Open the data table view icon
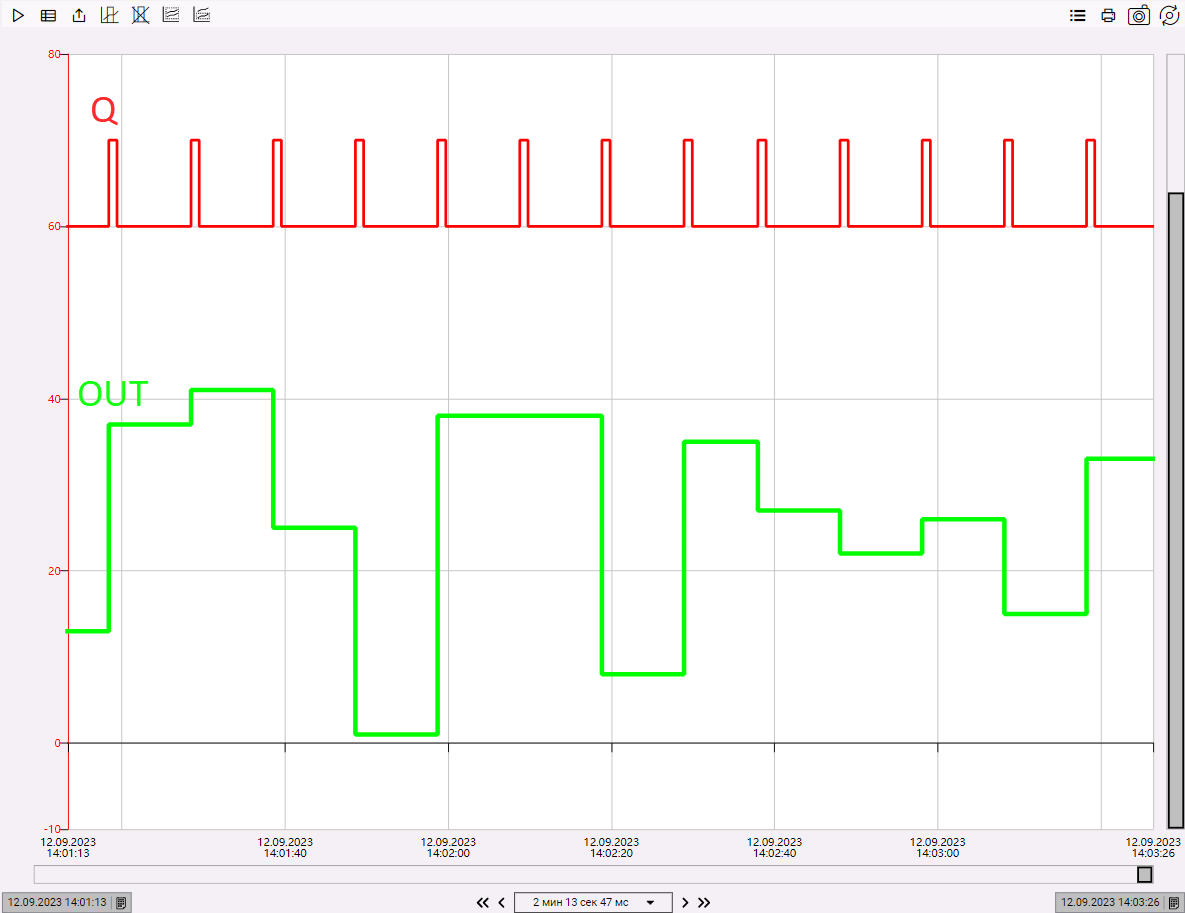Viewport: 1185px width, 913px height. [48, 16]
